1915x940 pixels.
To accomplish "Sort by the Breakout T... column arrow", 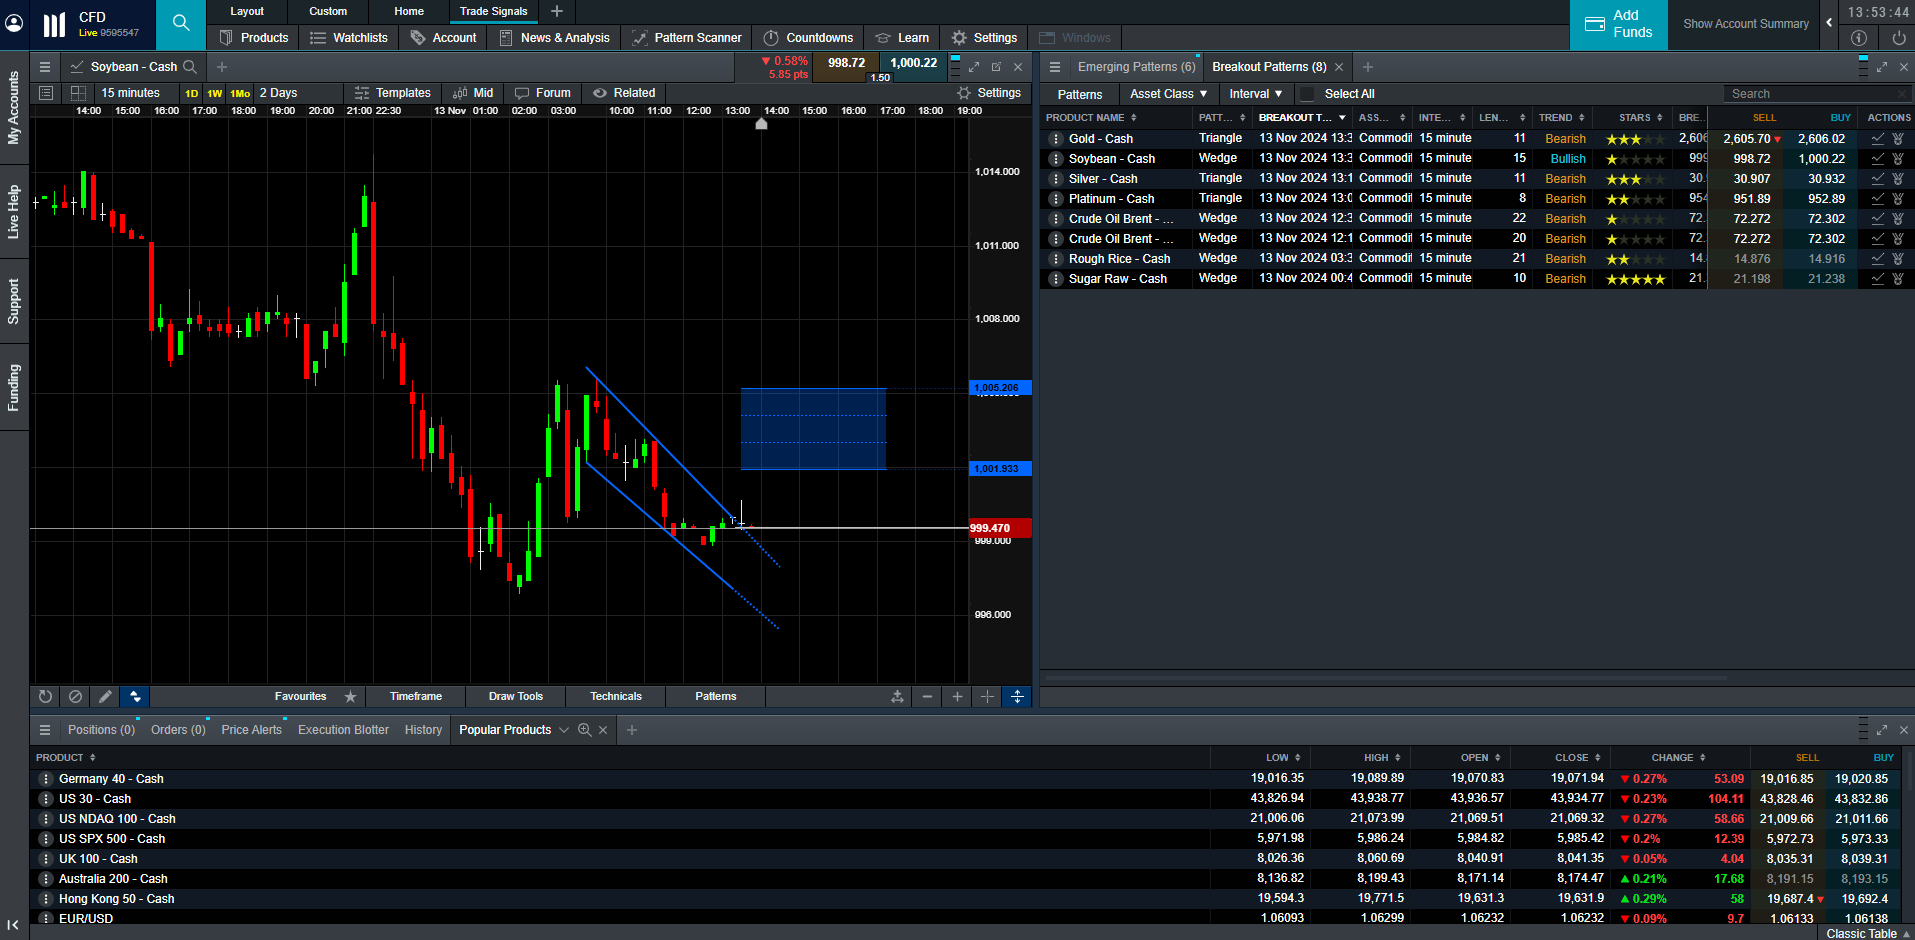I will 1342,118.
